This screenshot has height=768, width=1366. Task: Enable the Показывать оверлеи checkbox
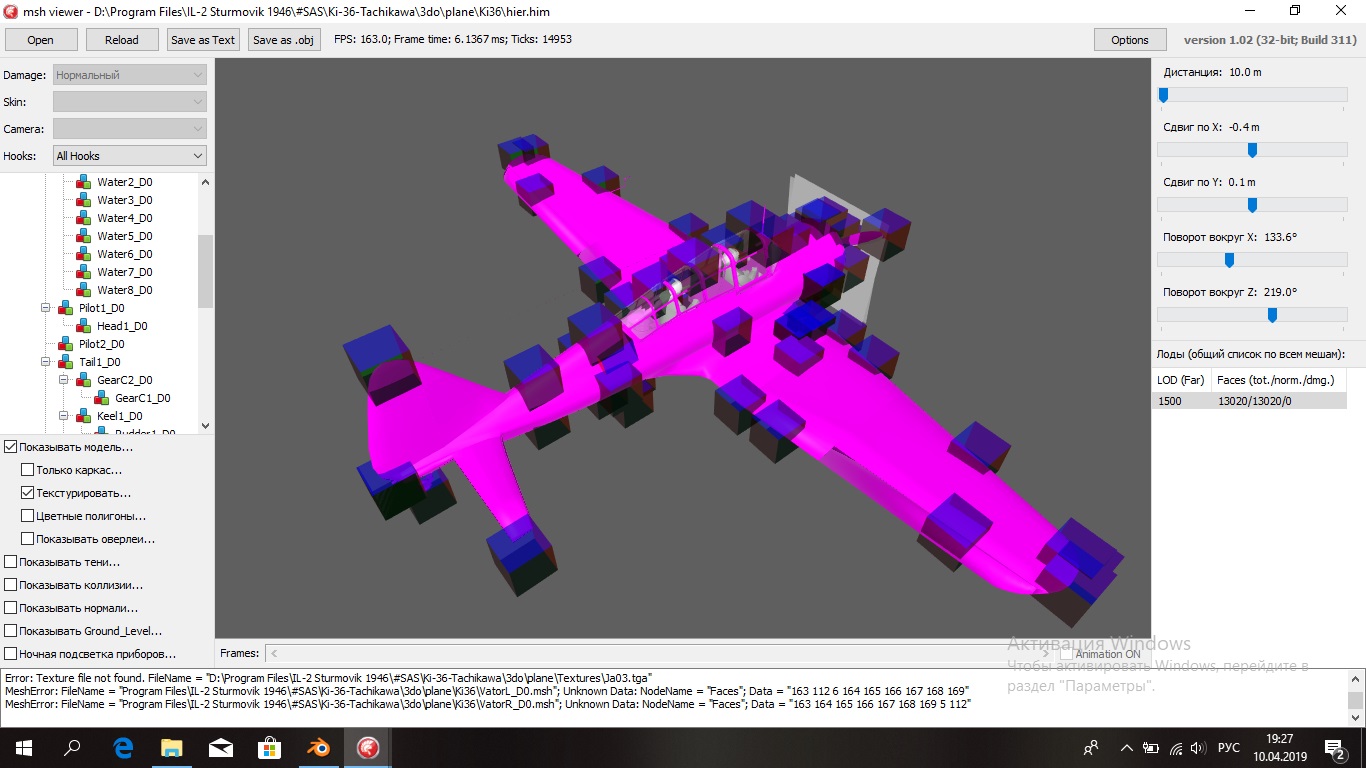tap(28, 539)
